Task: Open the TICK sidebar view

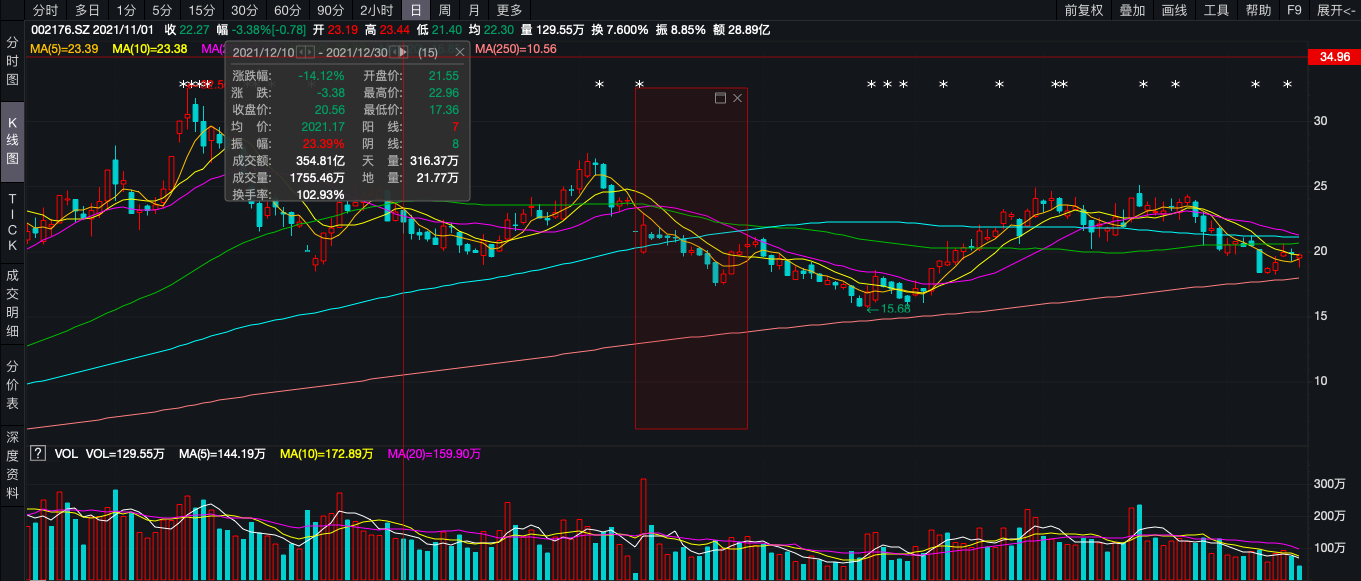Action: [x=13, y=221]
